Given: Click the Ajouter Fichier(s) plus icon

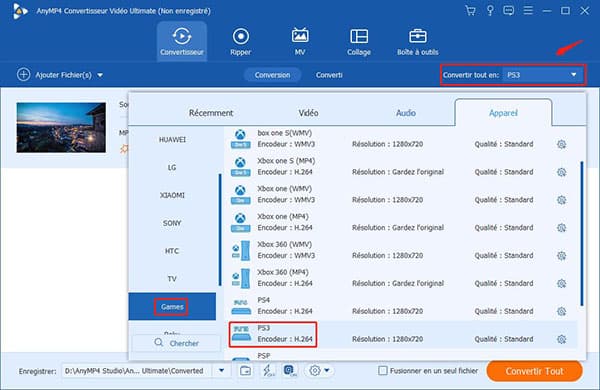Looking at the screenshot, I should pyautogui.click(x=23, y=75).
